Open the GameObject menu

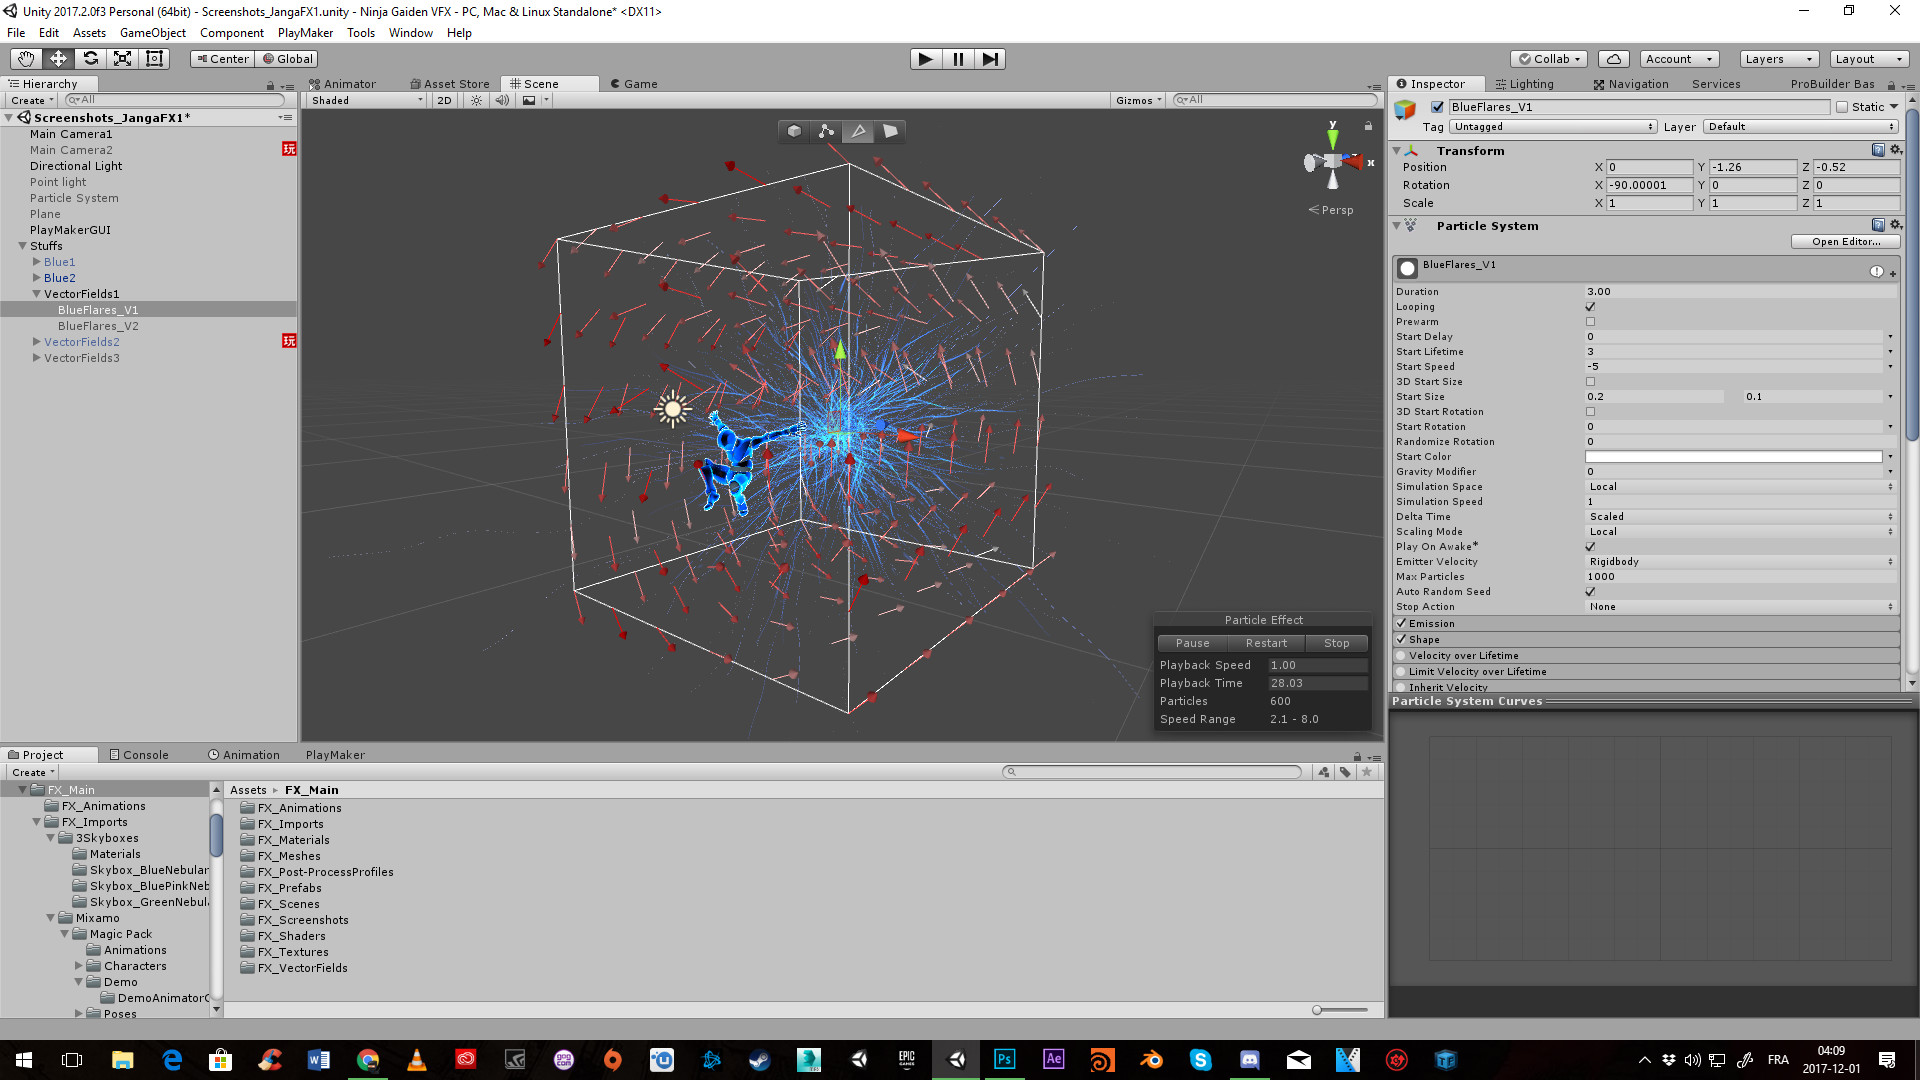point(152,33)
